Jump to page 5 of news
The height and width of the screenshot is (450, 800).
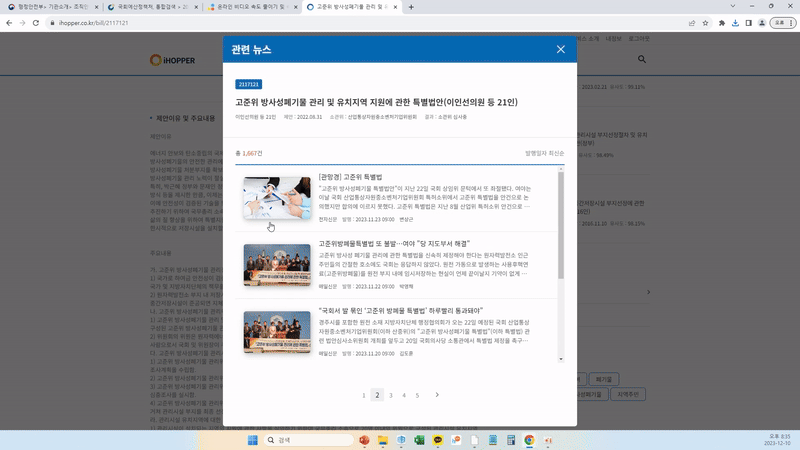(x=417, y=395)
